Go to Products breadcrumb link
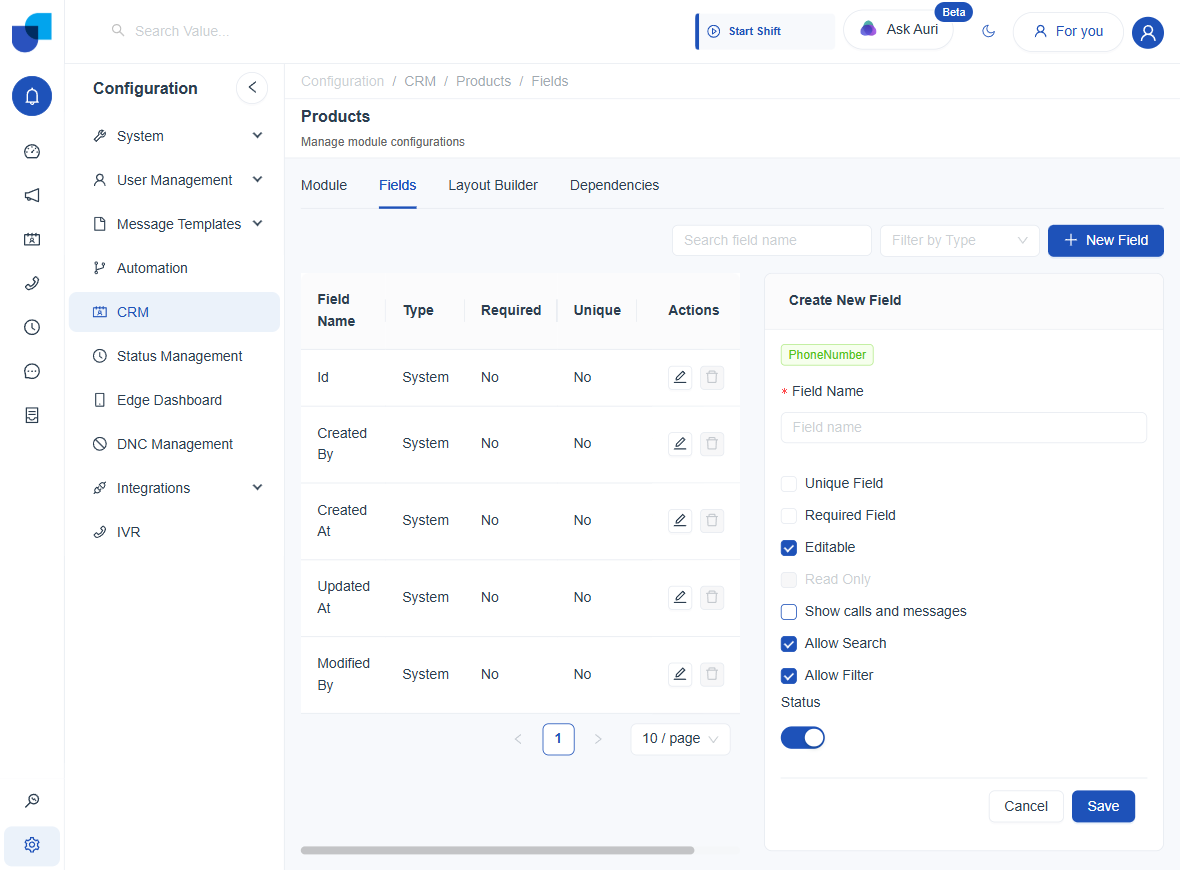1180x870 pixels. [x=483, y=81]
